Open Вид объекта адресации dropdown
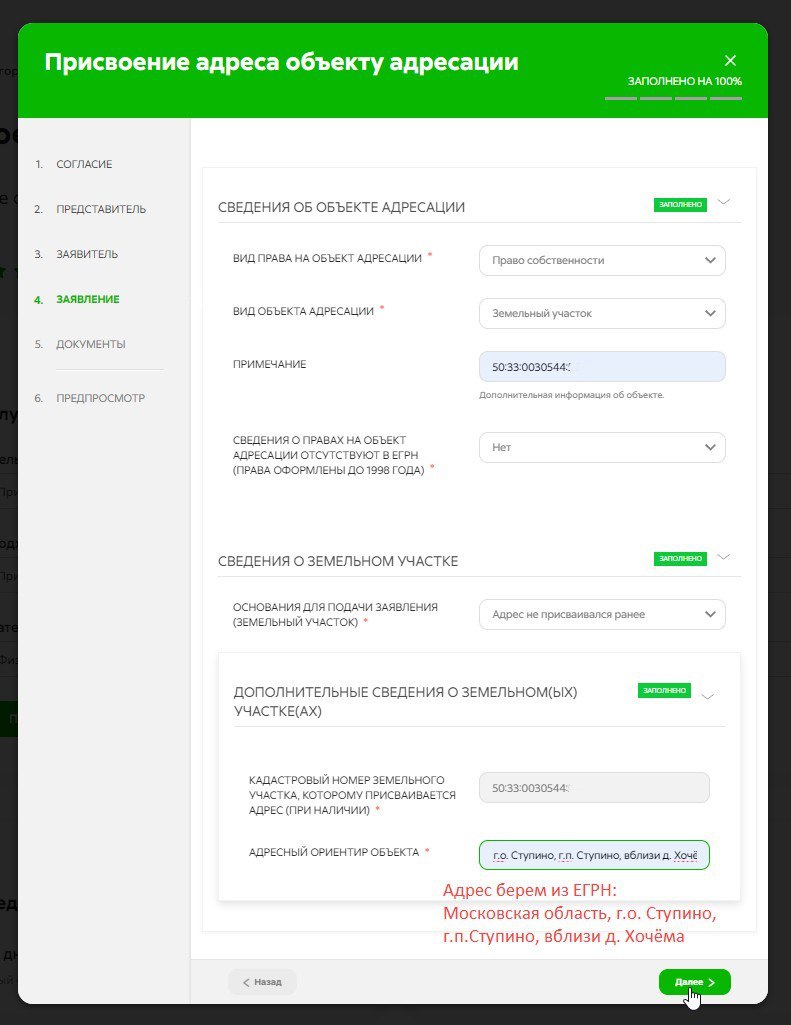The height and width of the screenshot is (1025, 791). tap(602, 314)
